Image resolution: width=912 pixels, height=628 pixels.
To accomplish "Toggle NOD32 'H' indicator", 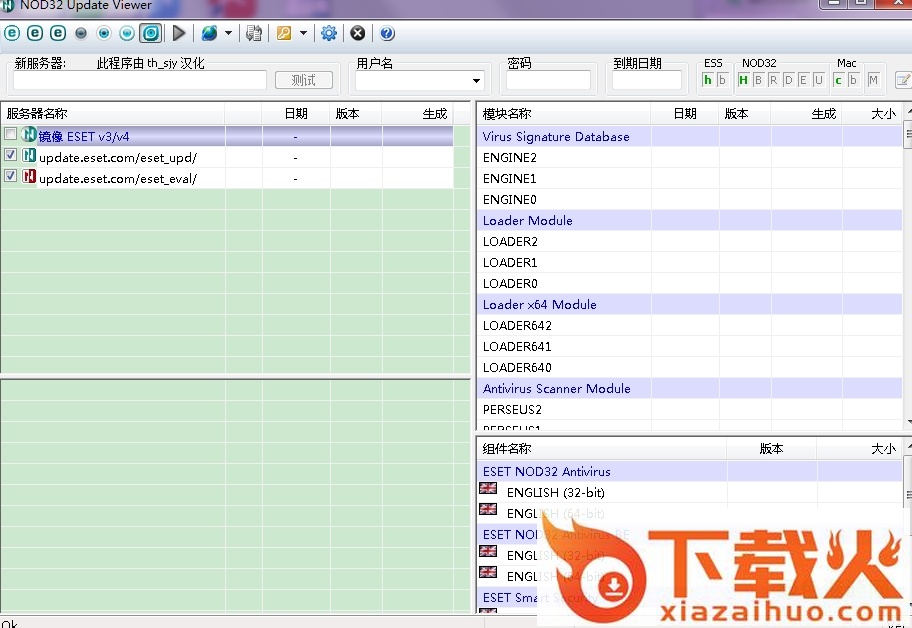I will tap(743, 80).
